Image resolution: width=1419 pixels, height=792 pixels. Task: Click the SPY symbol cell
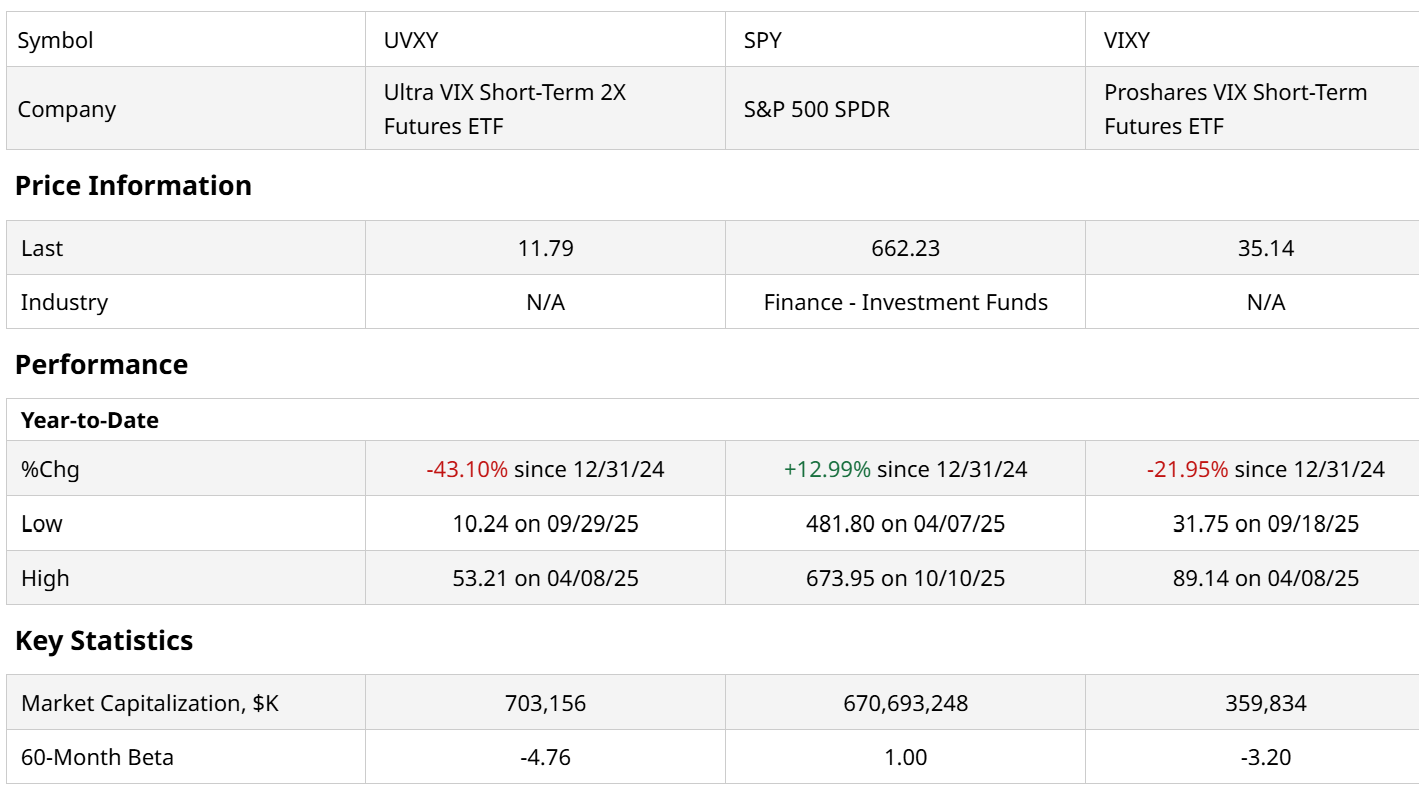(763, 40)
